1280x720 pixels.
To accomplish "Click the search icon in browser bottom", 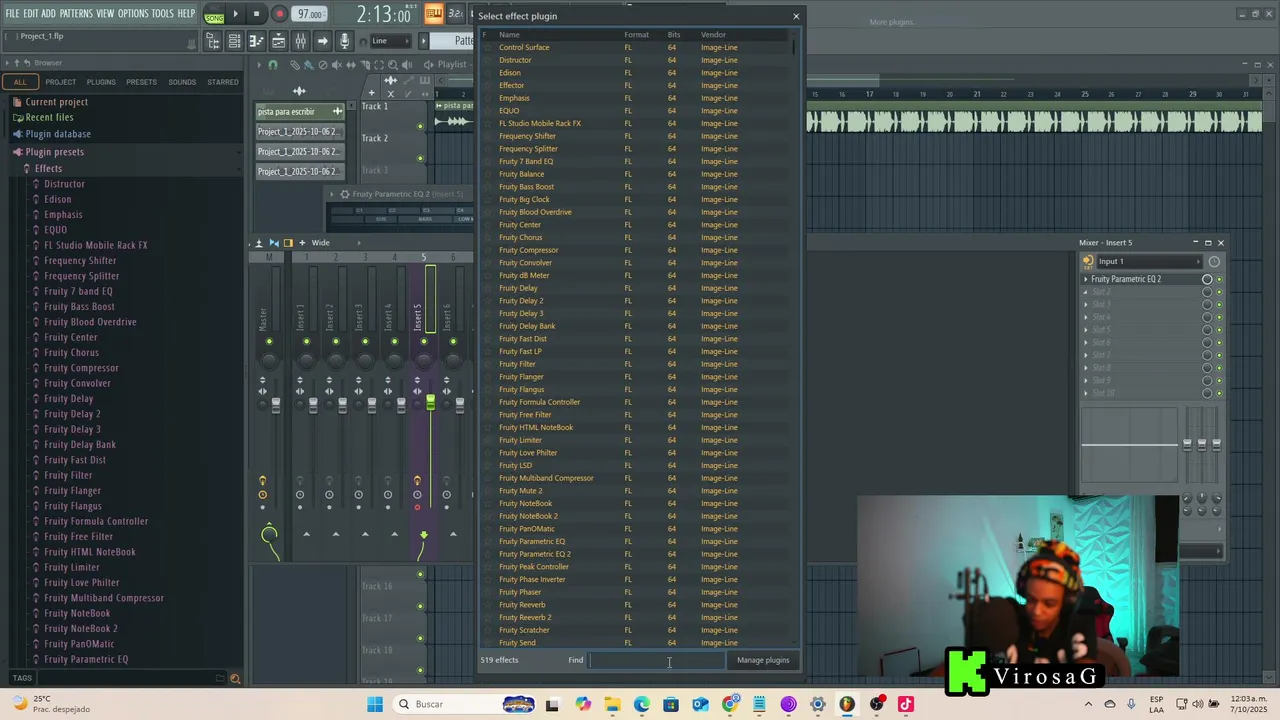I will 235,678.
